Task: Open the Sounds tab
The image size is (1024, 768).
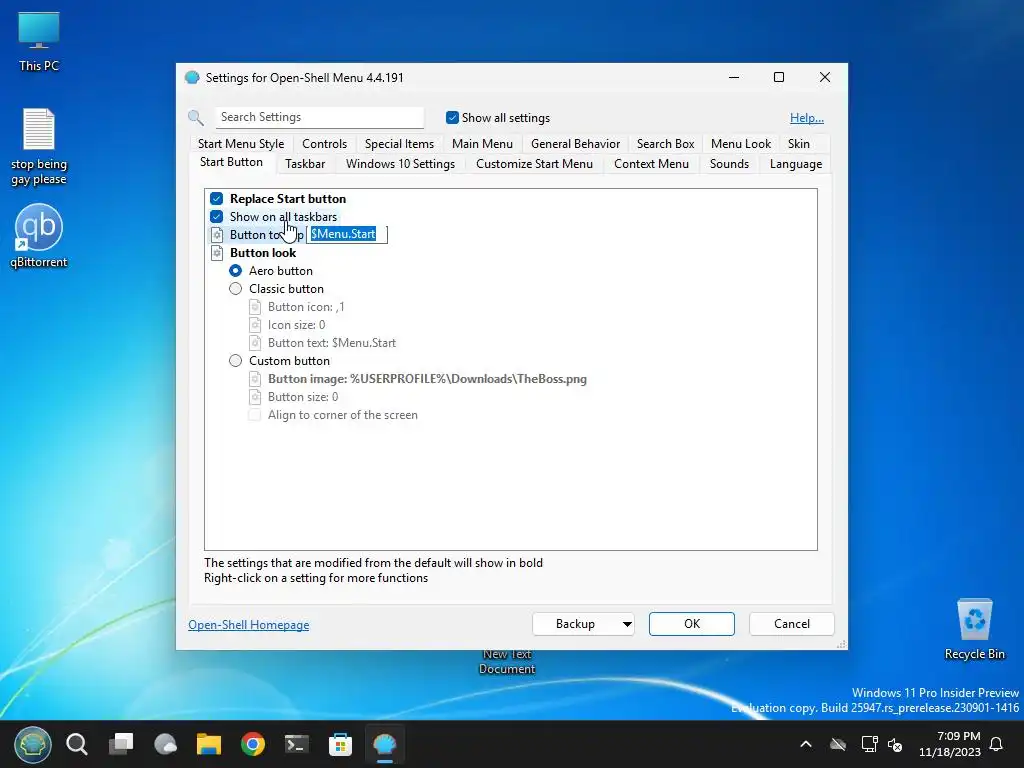Action: click(729, 164)
